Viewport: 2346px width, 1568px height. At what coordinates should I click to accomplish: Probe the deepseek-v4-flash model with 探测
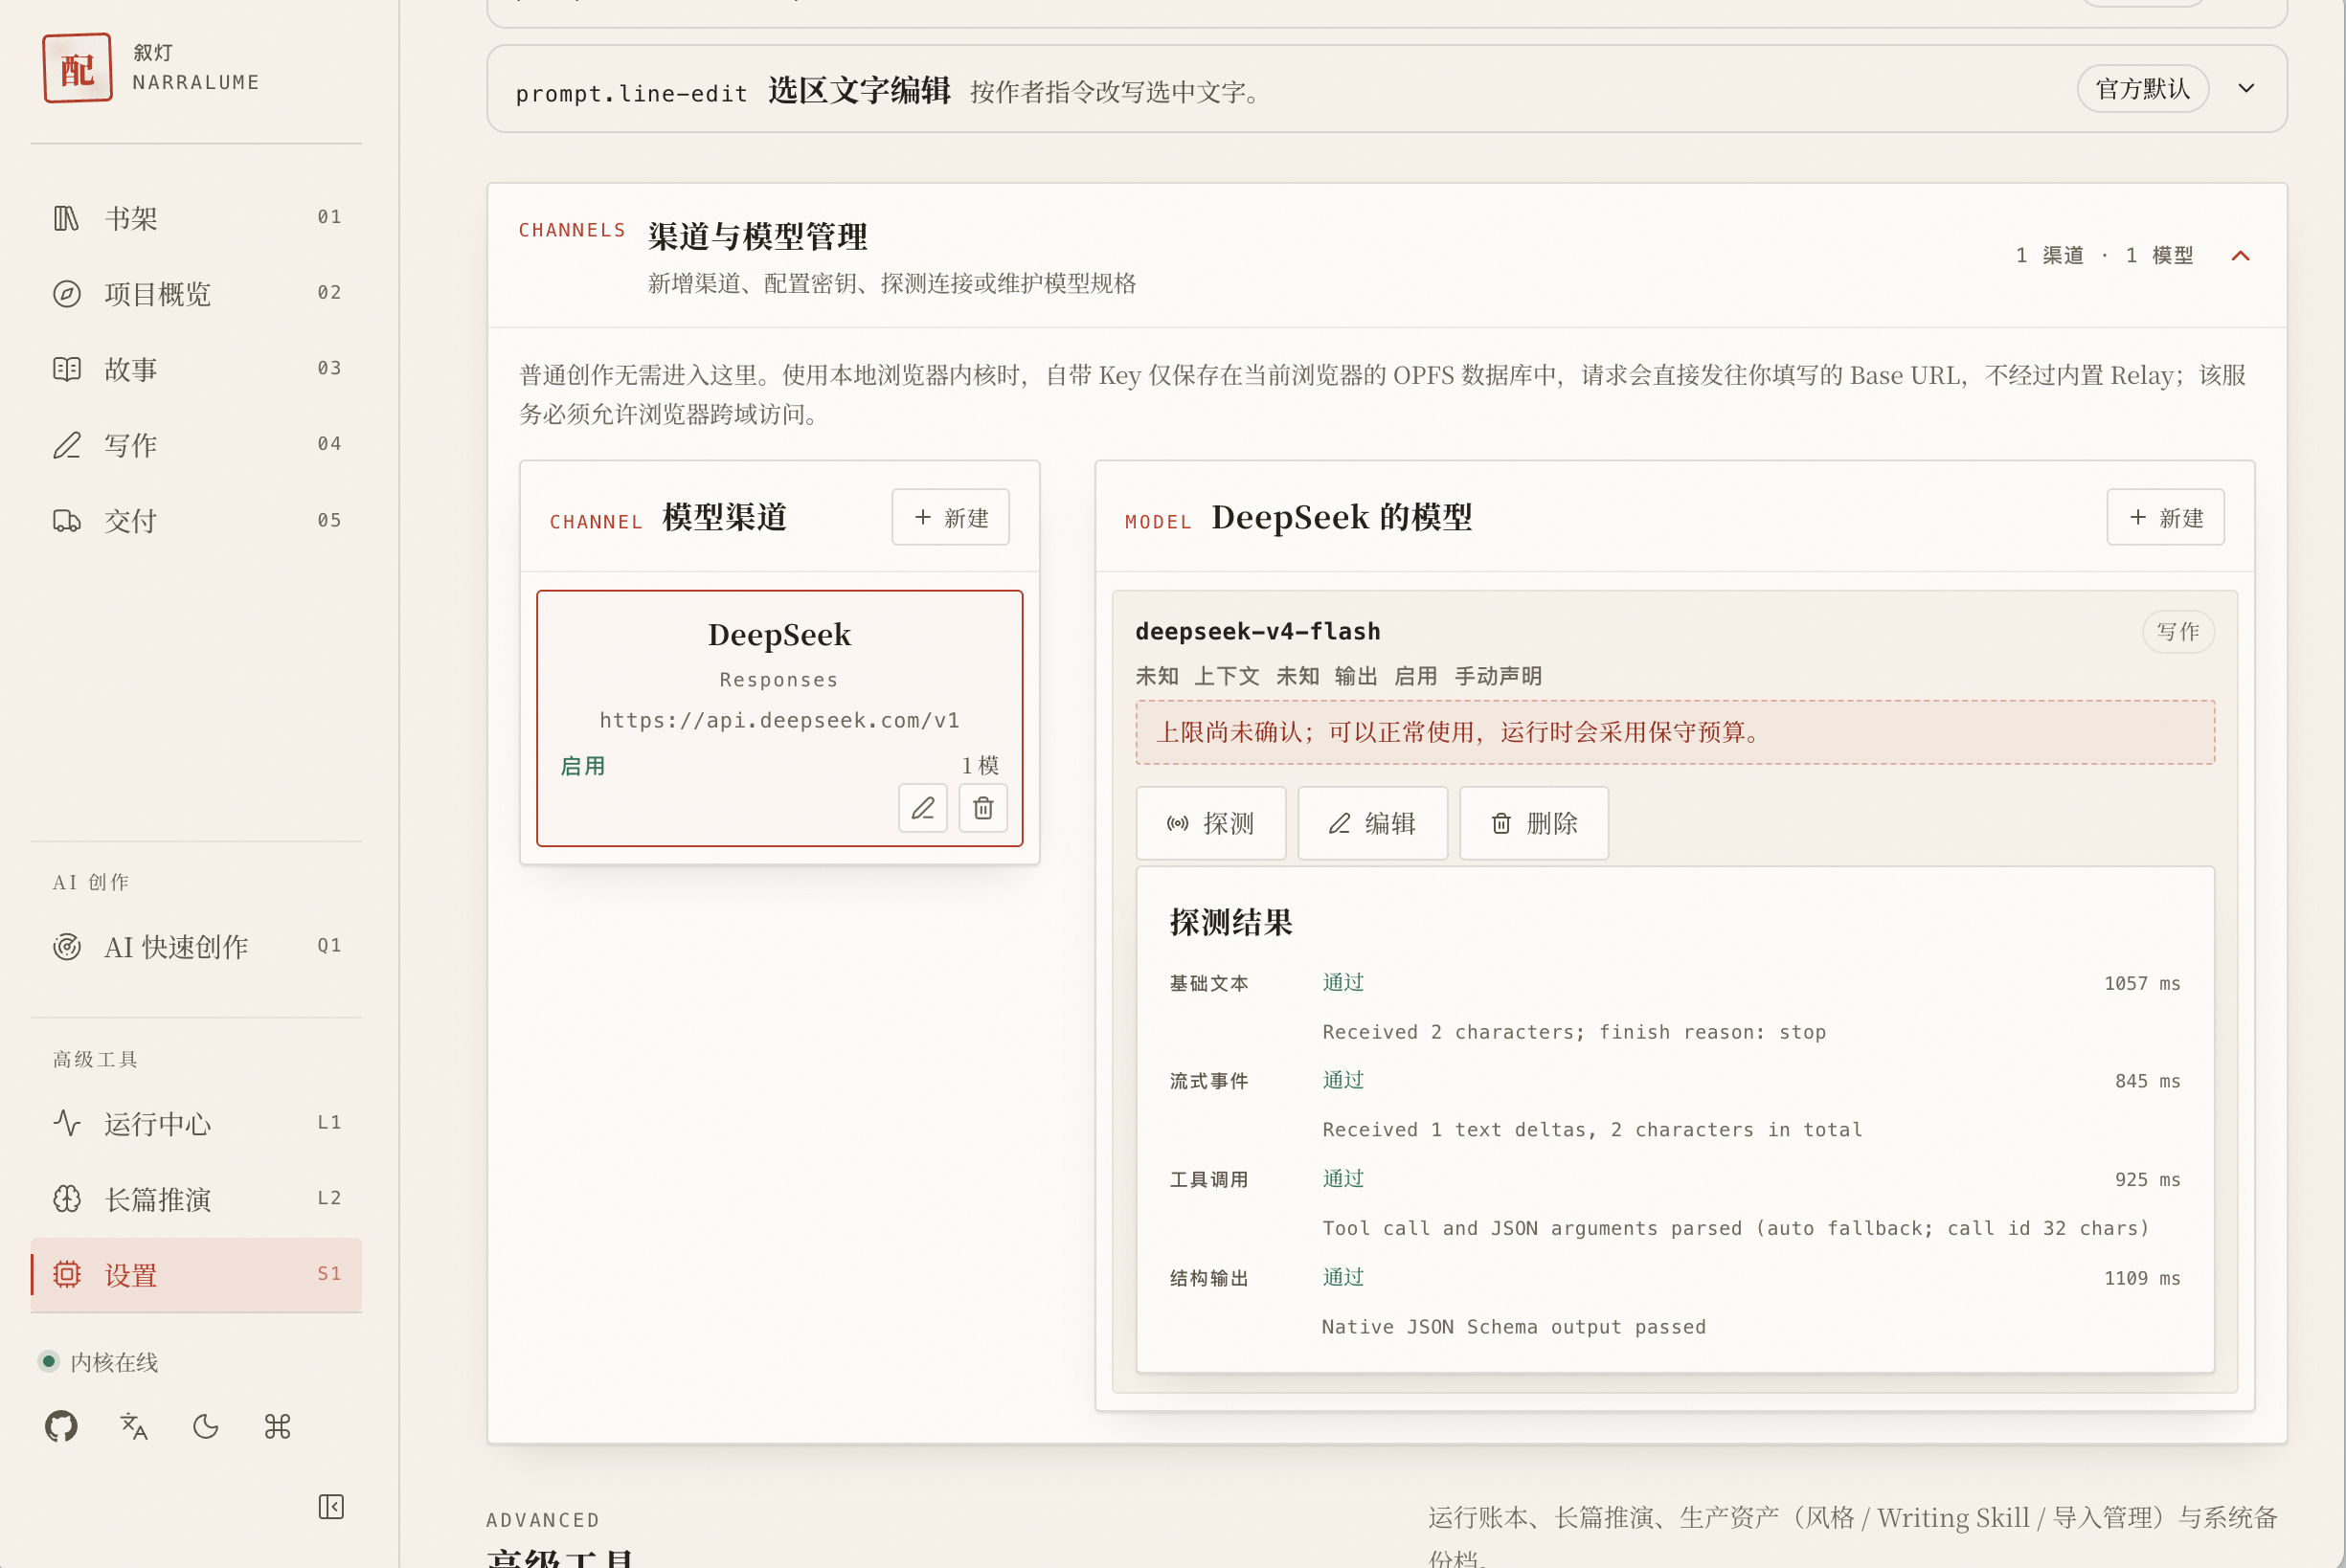pos(1210,823)
